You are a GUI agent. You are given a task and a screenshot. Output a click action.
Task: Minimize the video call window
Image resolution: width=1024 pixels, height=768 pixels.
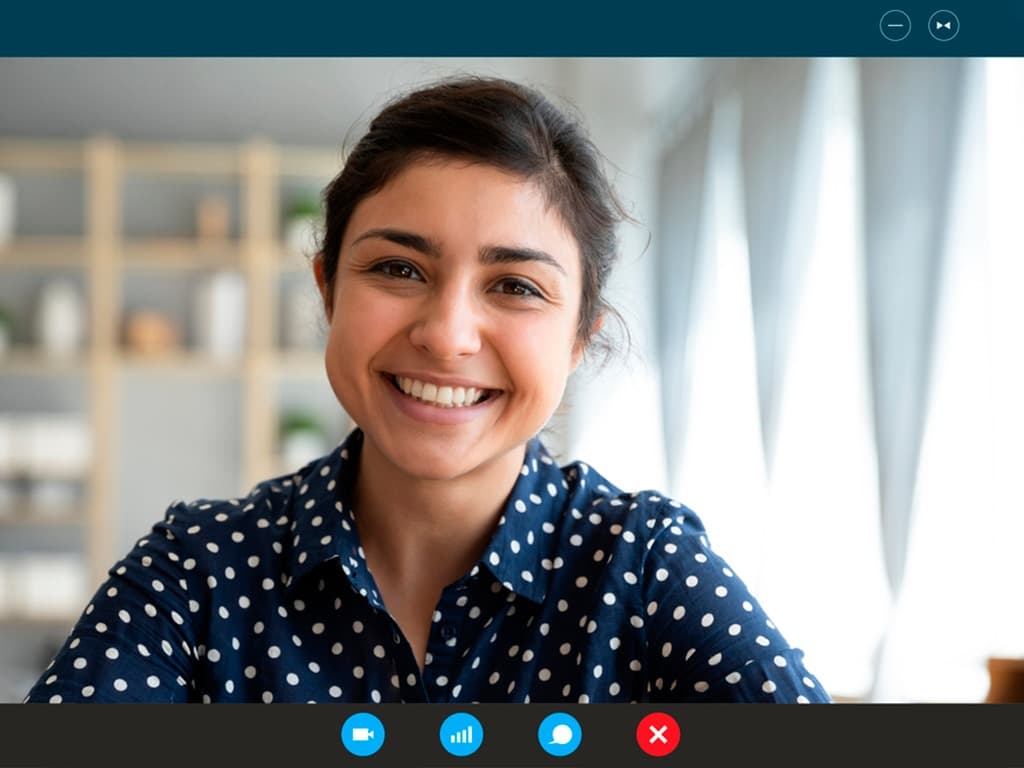[895, 26]
